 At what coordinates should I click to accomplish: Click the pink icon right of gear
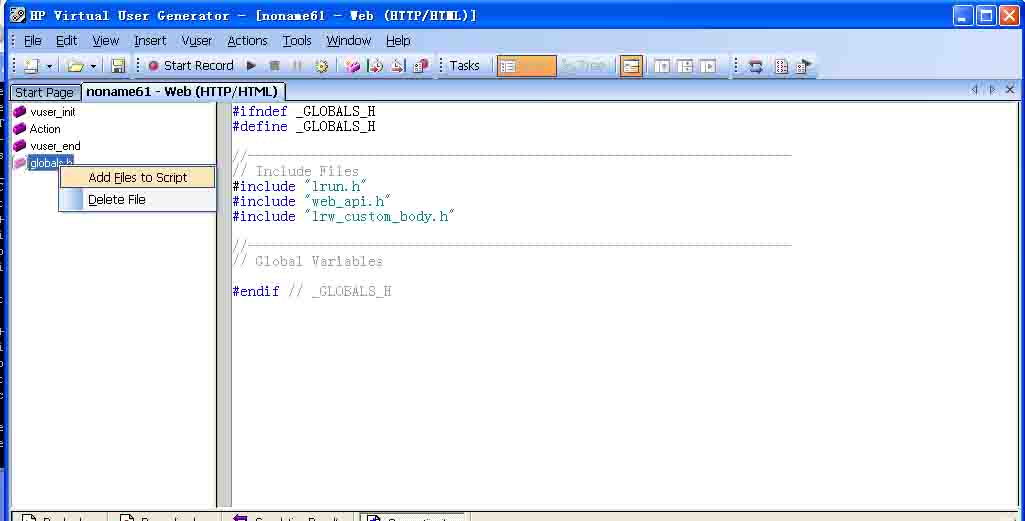(x=353, y=65)
